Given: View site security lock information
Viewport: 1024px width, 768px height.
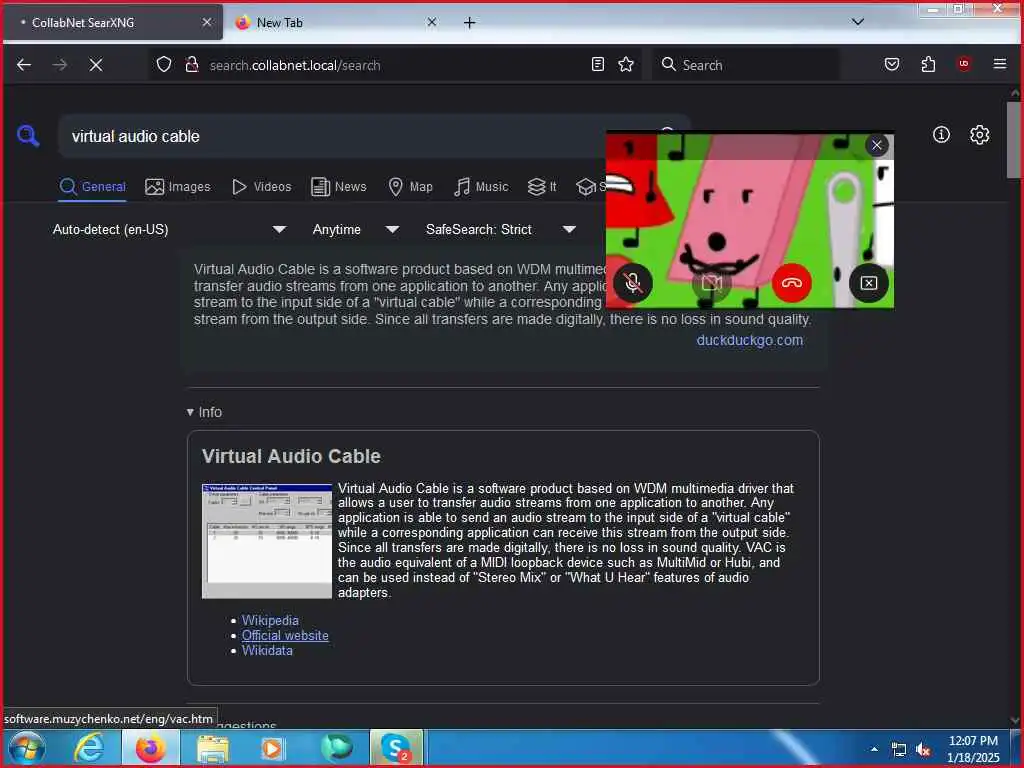Looking at the screenshot, I should [192, 65].
